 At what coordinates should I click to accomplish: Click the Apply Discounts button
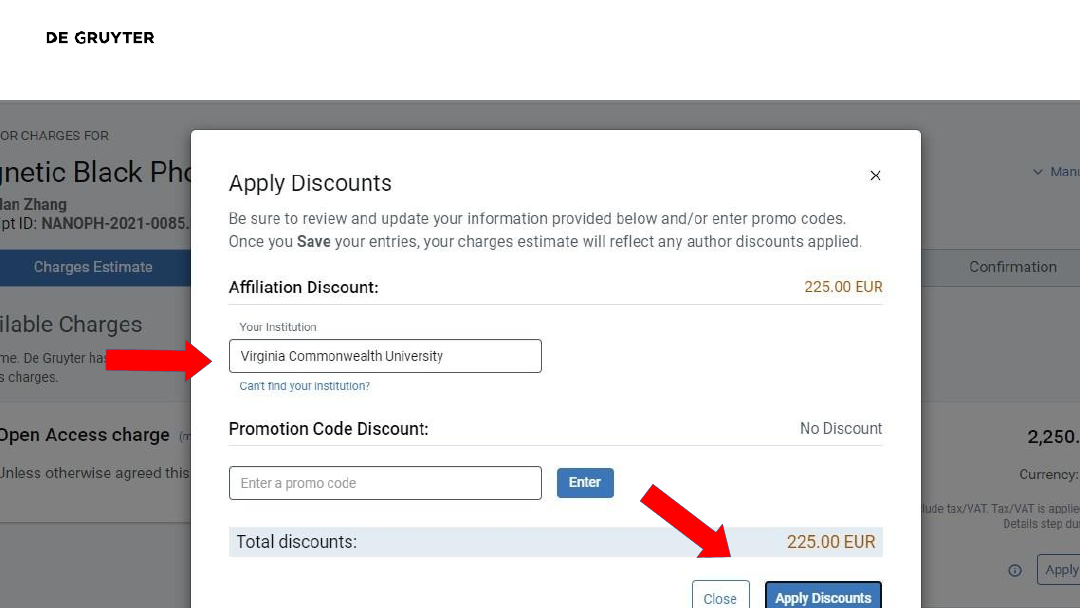[x=823, y=597]
